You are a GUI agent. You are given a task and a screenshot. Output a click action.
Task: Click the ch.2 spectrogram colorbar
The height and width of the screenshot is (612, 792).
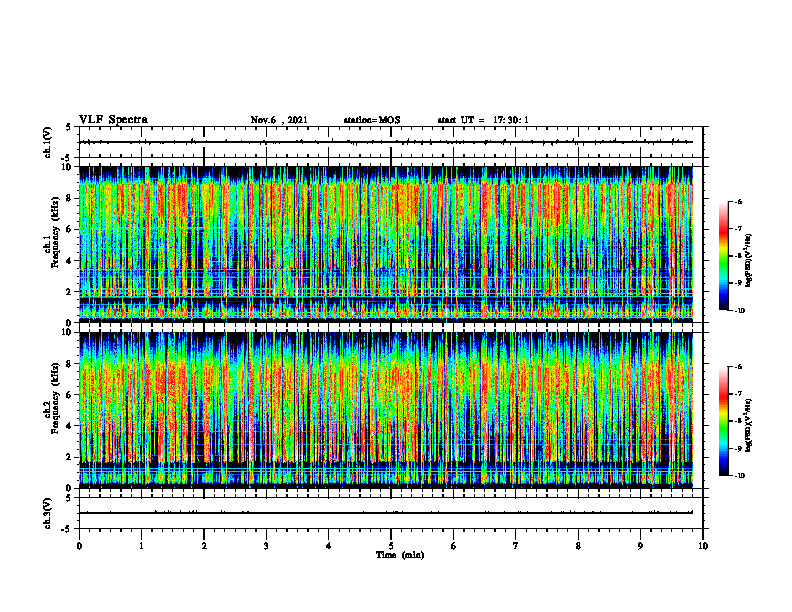(723, 421)
